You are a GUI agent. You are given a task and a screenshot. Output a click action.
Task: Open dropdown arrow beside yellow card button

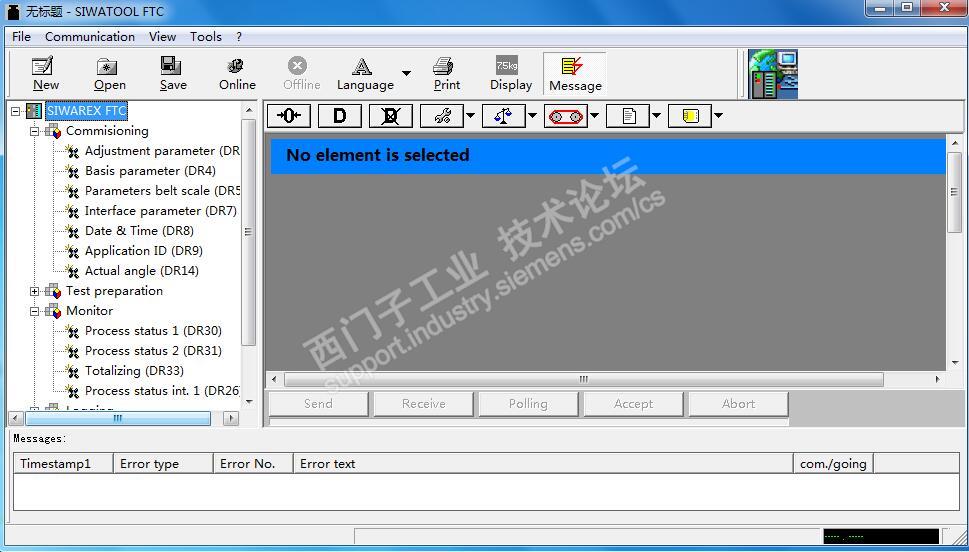coord(718,116)
